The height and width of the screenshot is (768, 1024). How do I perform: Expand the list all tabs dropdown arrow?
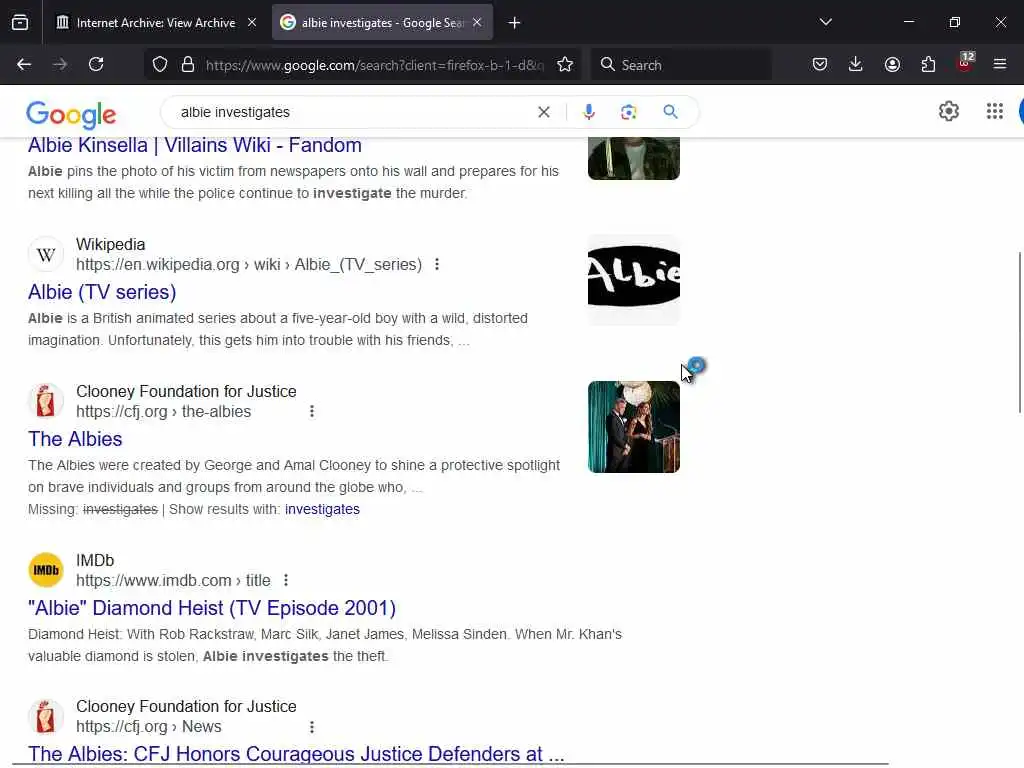click(825, 22)
